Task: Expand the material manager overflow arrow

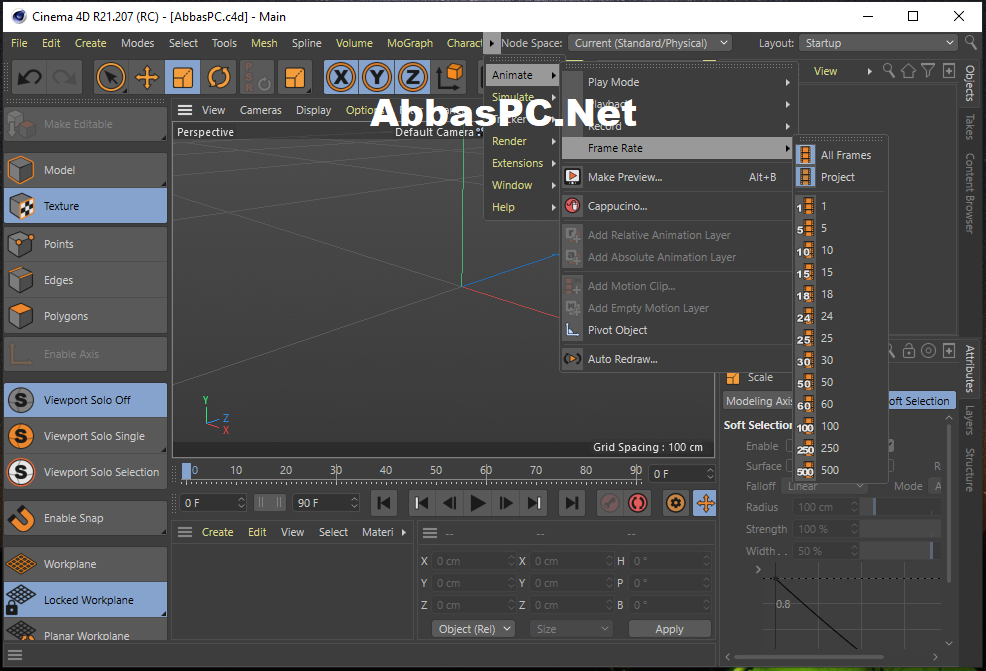Action: pyautogui.click(x=404, y=532)
